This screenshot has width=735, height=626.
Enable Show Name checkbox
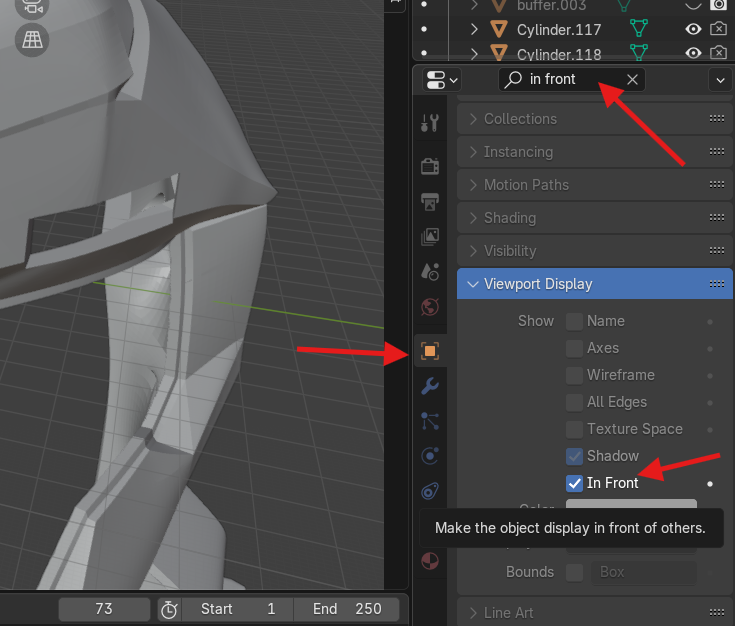pyautogui.click(x=574, y=322)
